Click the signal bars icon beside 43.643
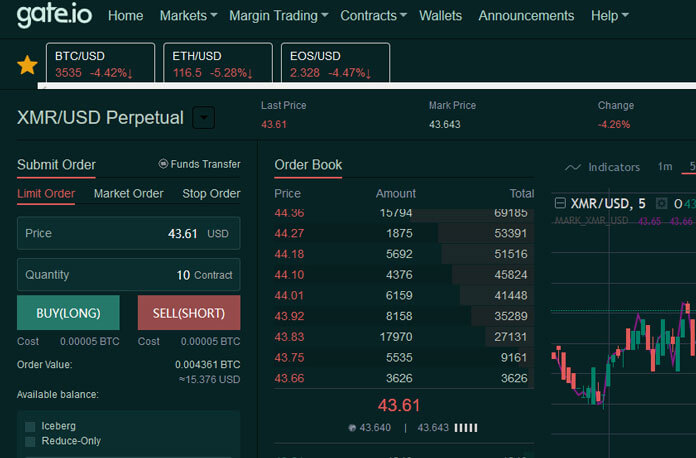The height and width of the screenshot is (458, 696). point(466,428)
